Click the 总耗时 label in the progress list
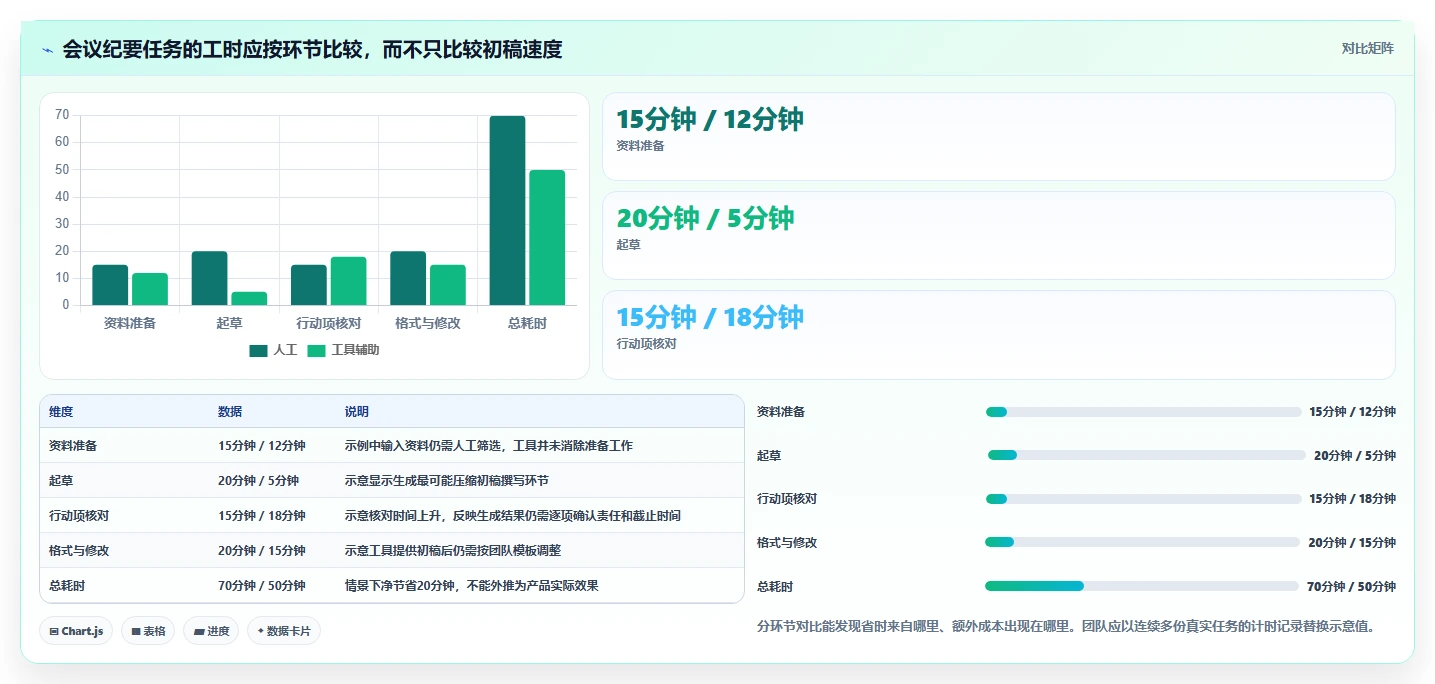Screen dimensions: 1435x684 point(775,587)
